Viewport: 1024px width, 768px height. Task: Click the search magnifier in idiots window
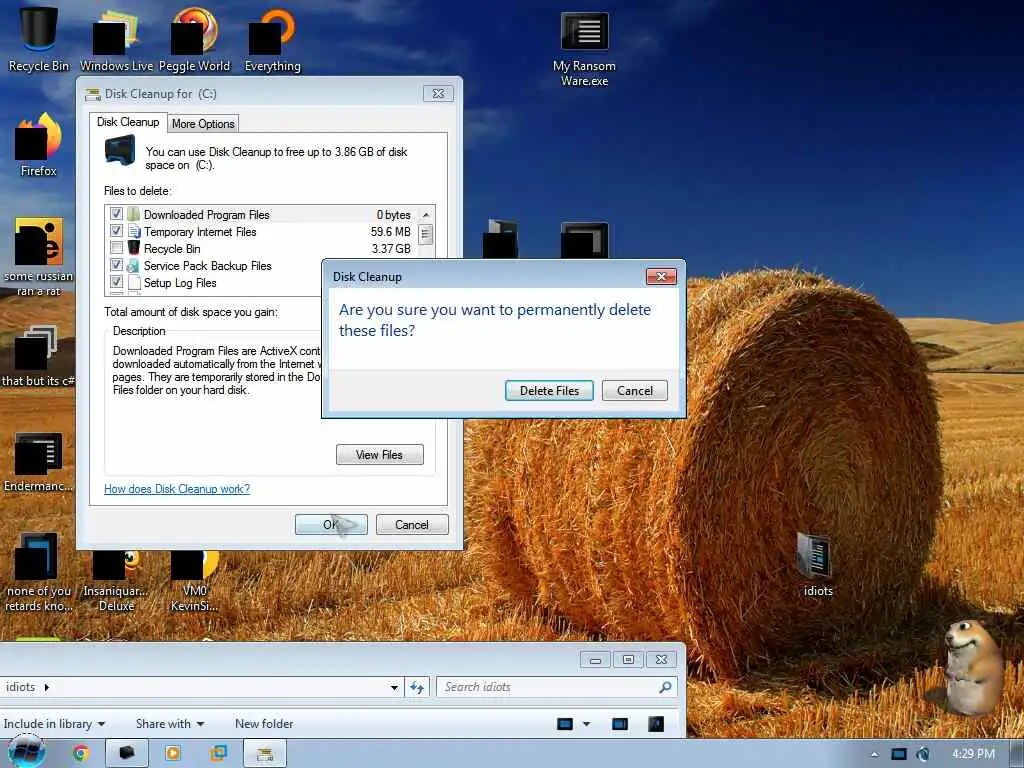(x=665, y=687)
